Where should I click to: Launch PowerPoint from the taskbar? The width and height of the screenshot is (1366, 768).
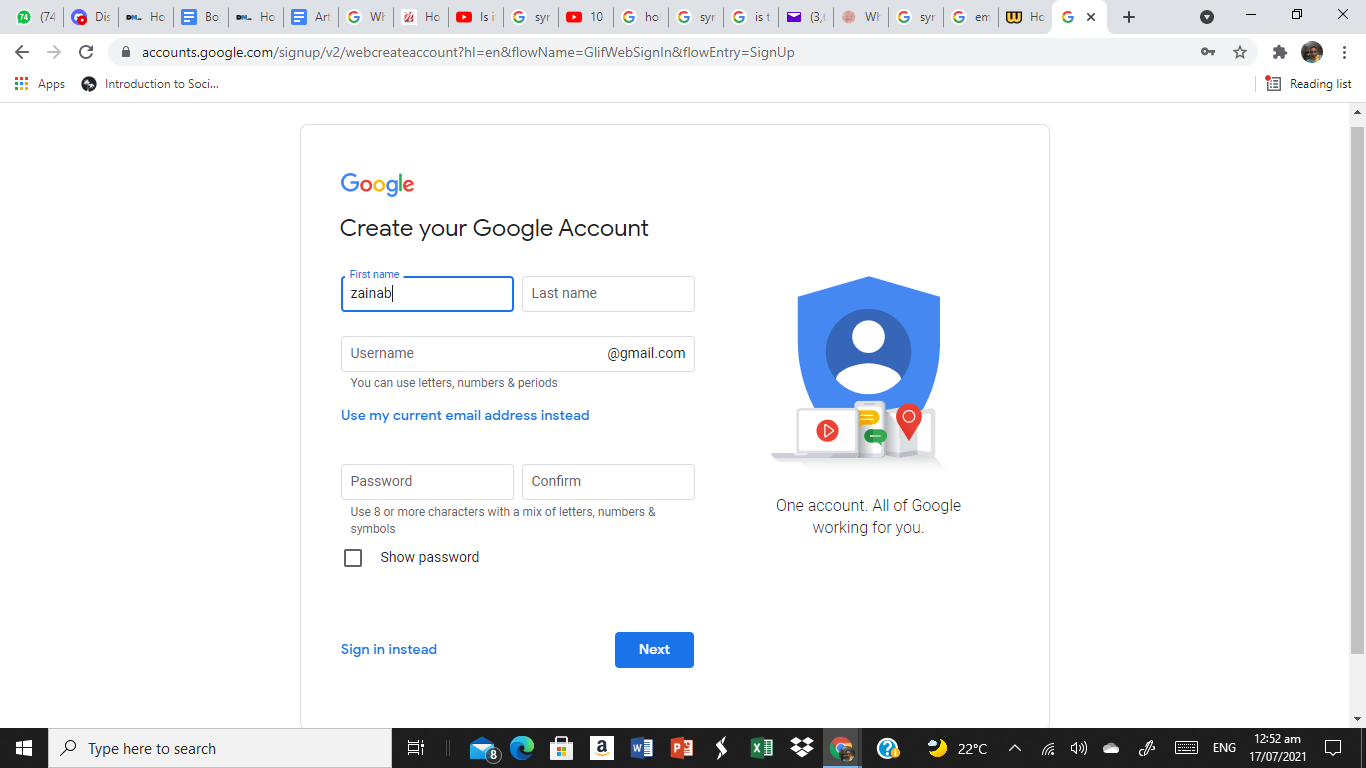click(x=682, y=748)
